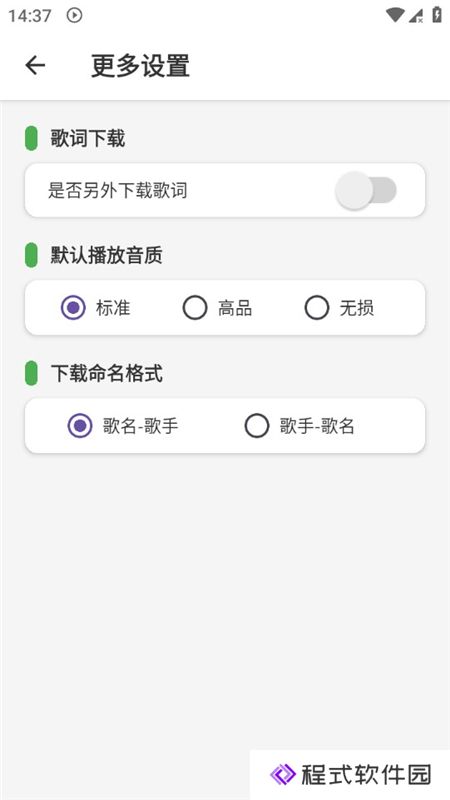This screenshot has height=800, width=450.
Task: Click the 是否另外下载歌词 label text
Action: tap(118, 190)
